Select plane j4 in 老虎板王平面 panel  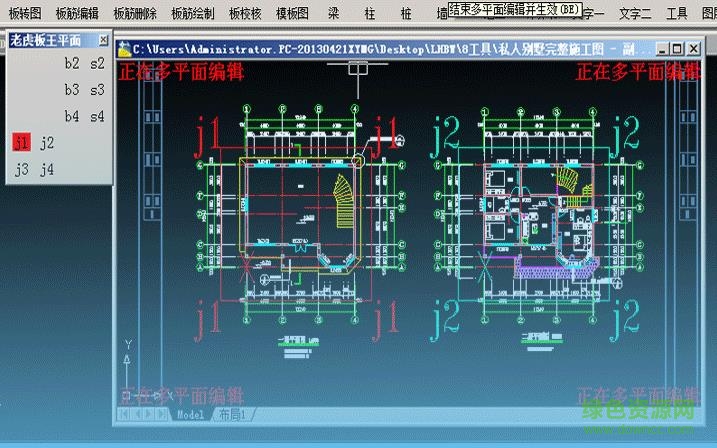coord(47,170)
